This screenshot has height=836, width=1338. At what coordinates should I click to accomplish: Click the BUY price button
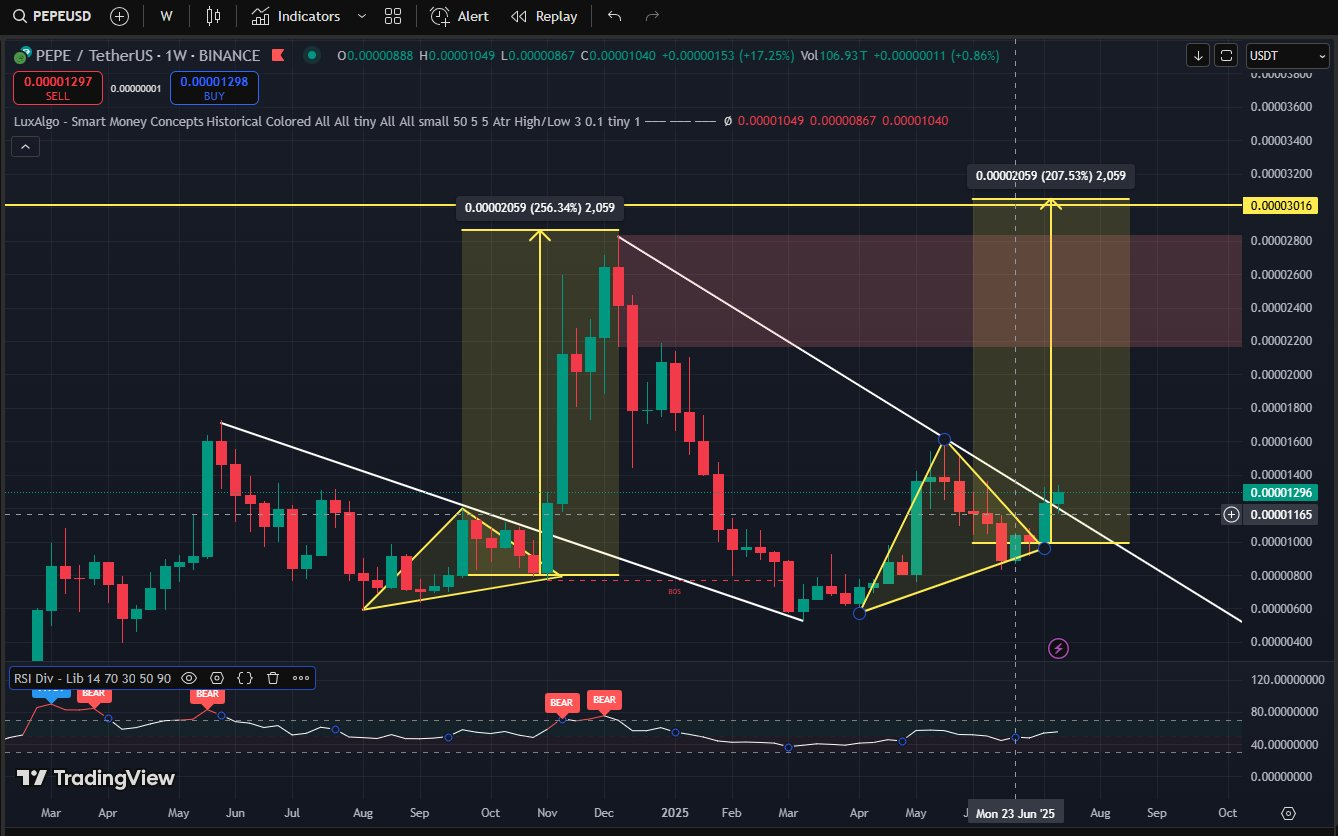click(214, 88)
